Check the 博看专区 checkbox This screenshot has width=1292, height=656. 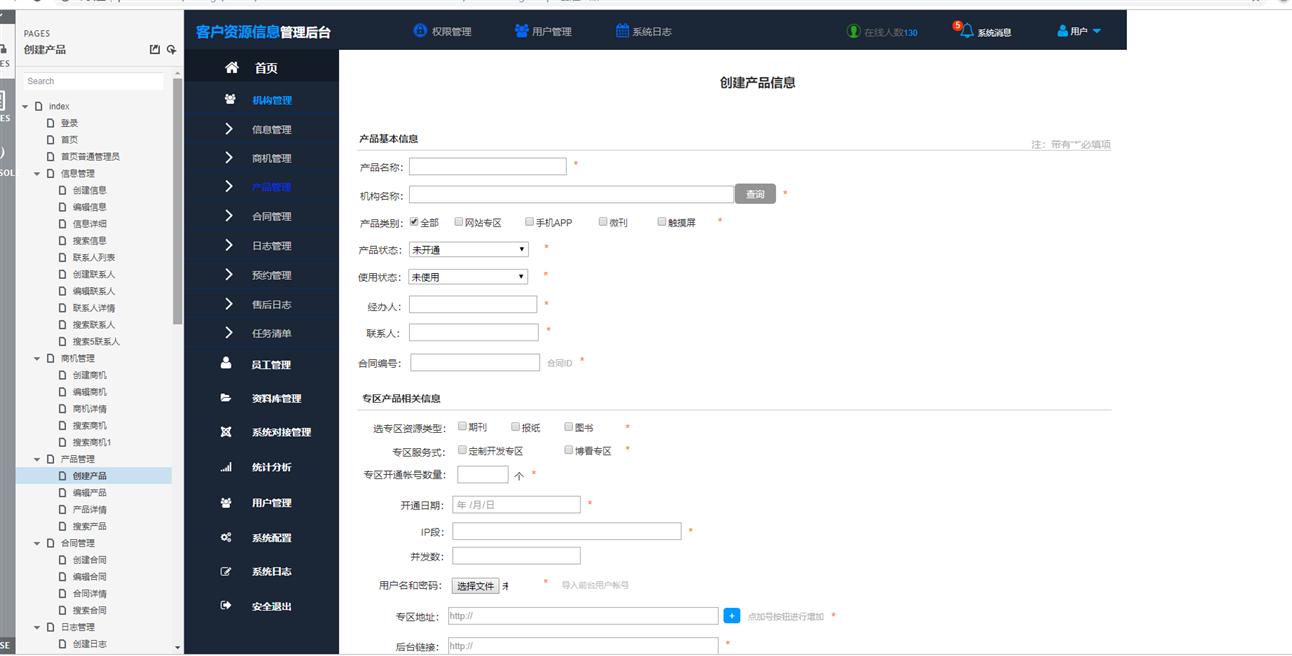tap(569, 450)
